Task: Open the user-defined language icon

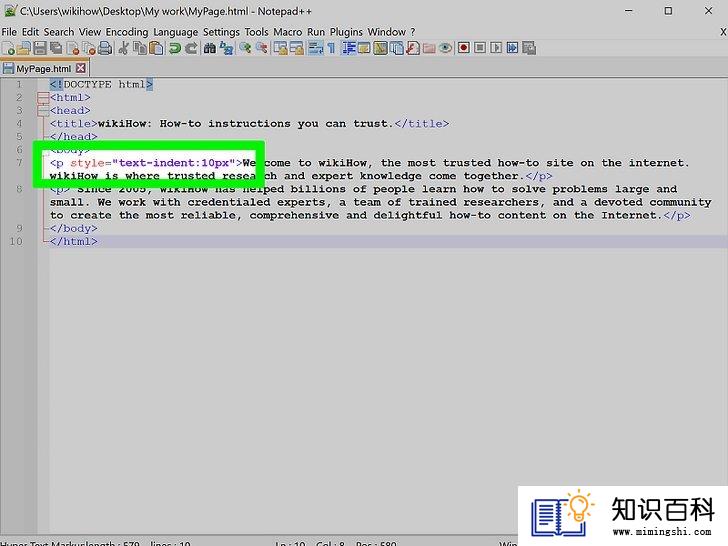Action: tap(364, 48)
